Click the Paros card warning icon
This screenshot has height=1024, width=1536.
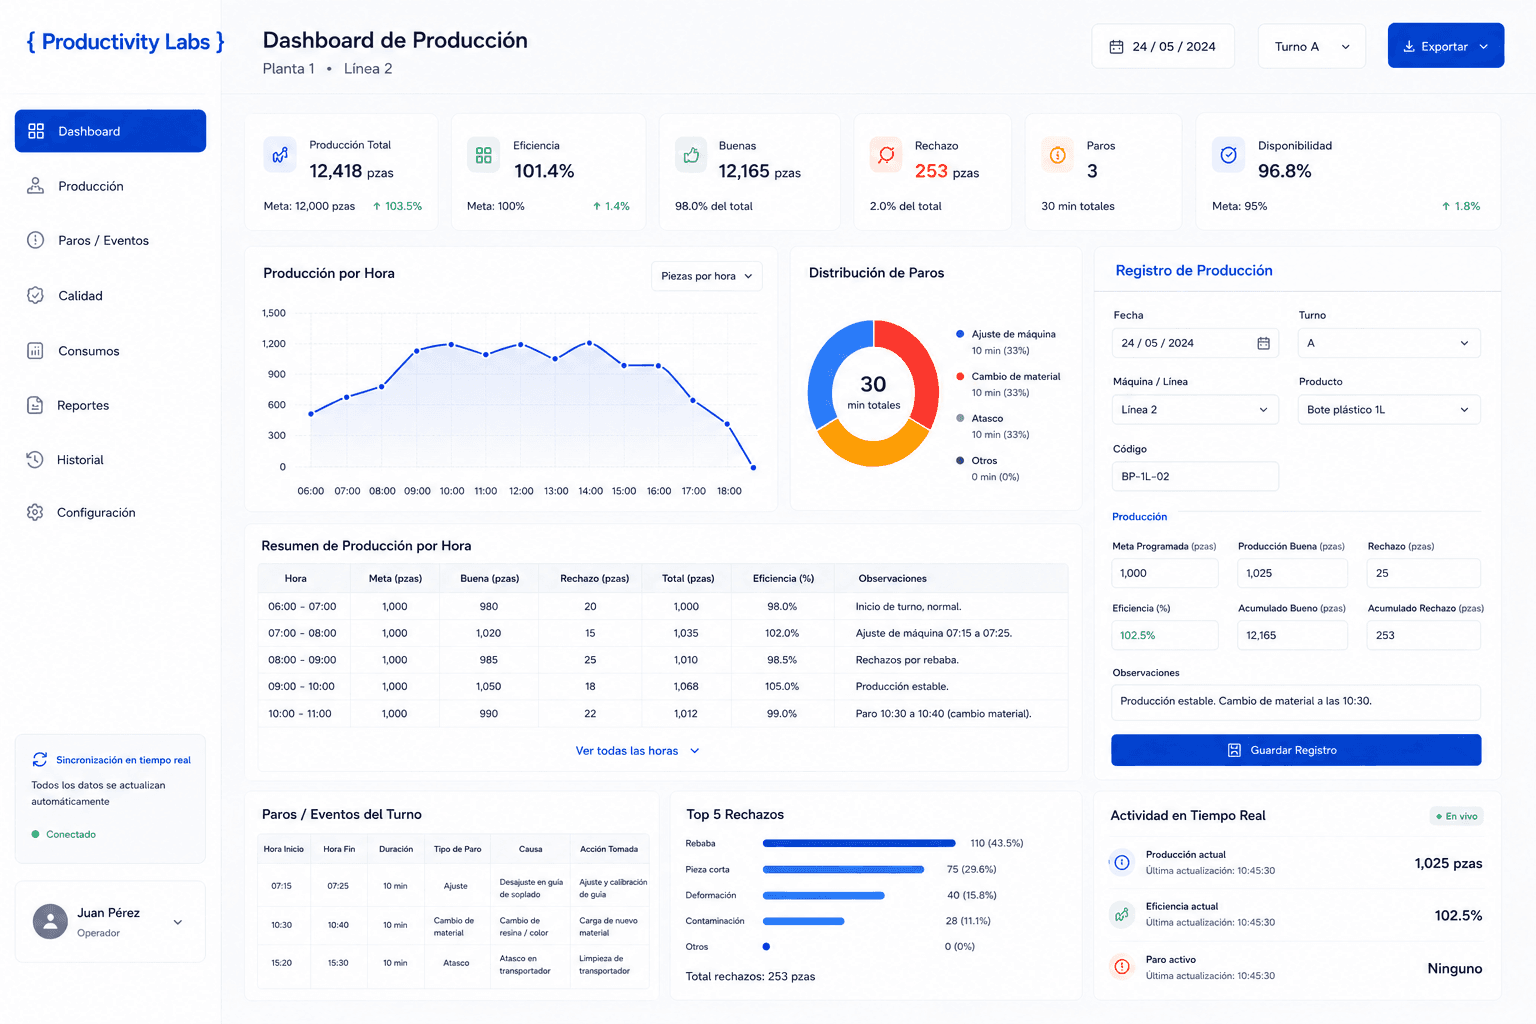click(x=1058, y=155)
